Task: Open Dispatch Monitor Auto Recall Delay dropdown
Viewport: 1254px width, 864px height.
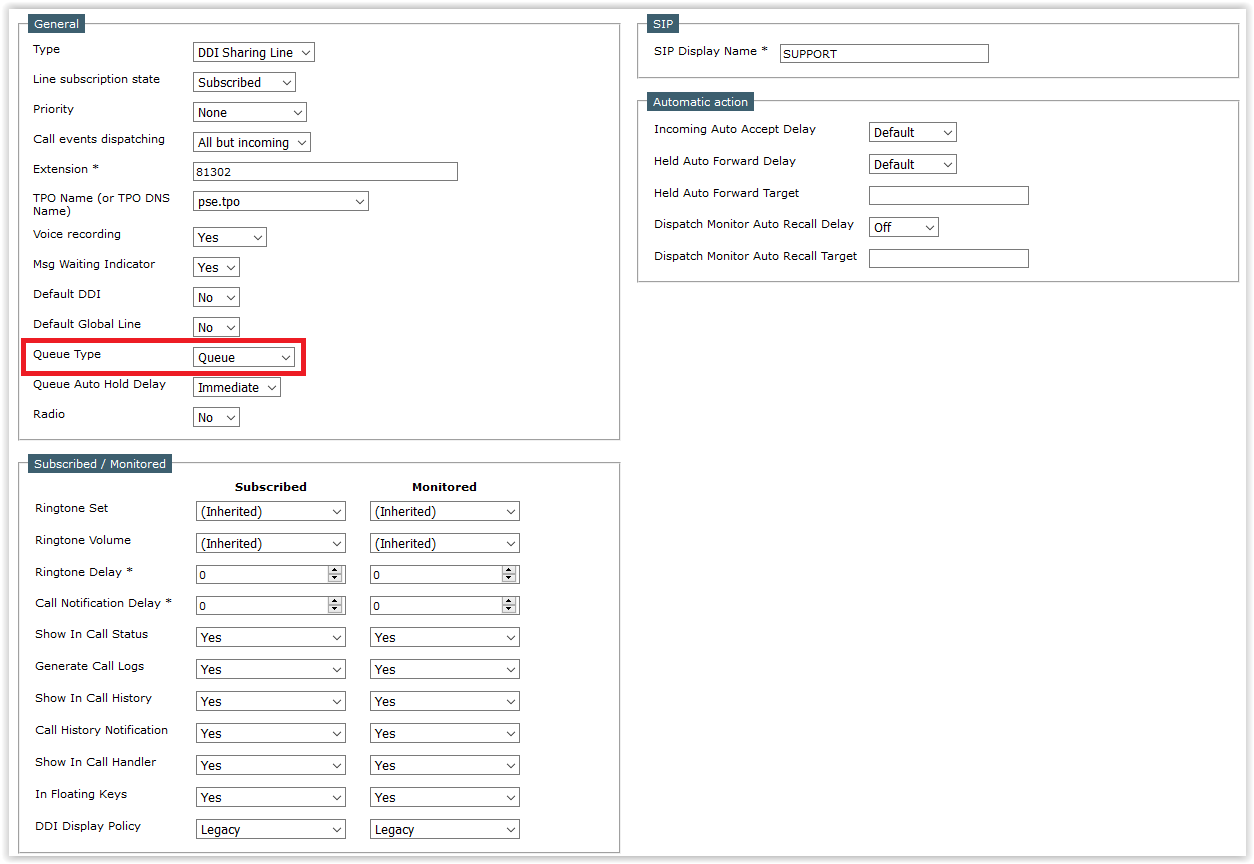Action: pos(904,227)
